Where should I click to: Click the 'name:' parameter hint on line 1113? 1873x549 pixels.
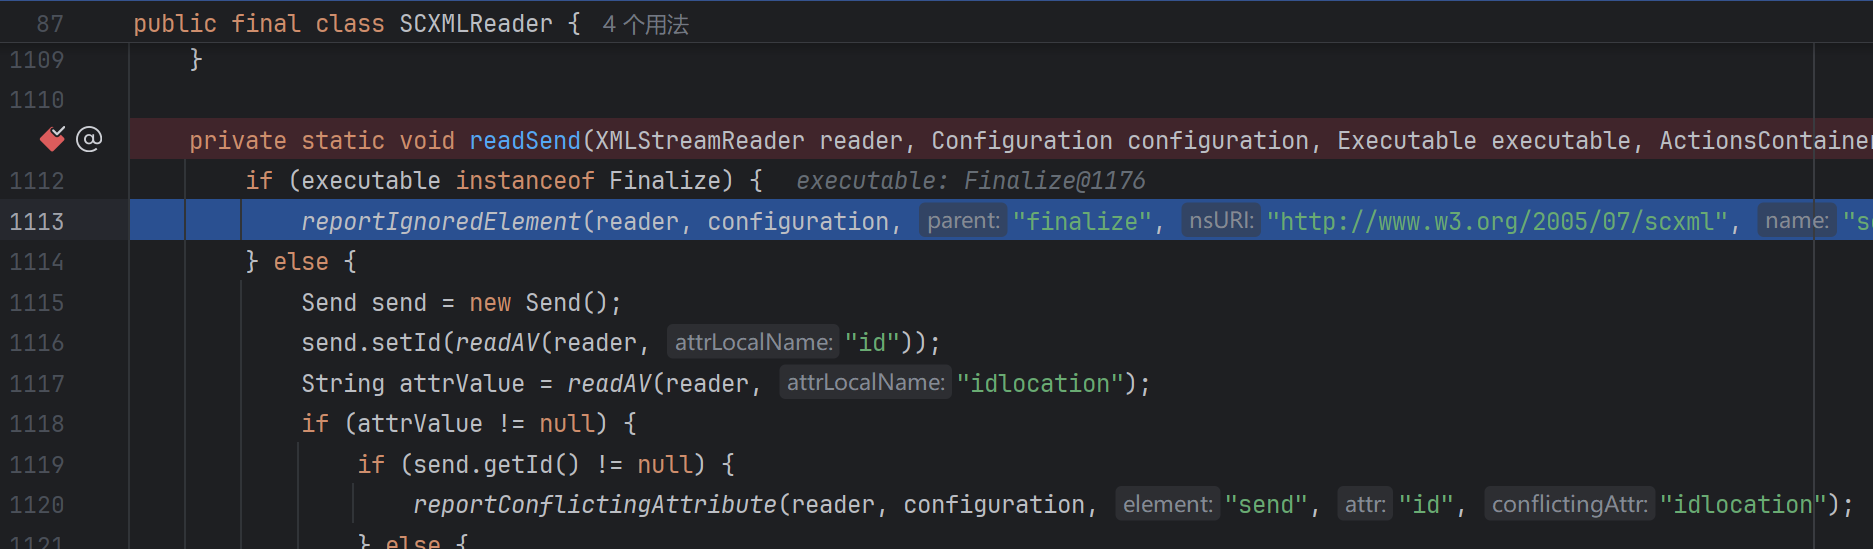(1796, 221)
